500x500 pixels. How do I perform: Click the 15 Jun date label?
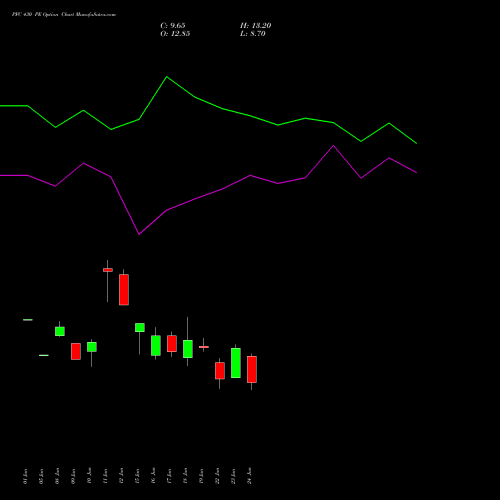(137, 476)
